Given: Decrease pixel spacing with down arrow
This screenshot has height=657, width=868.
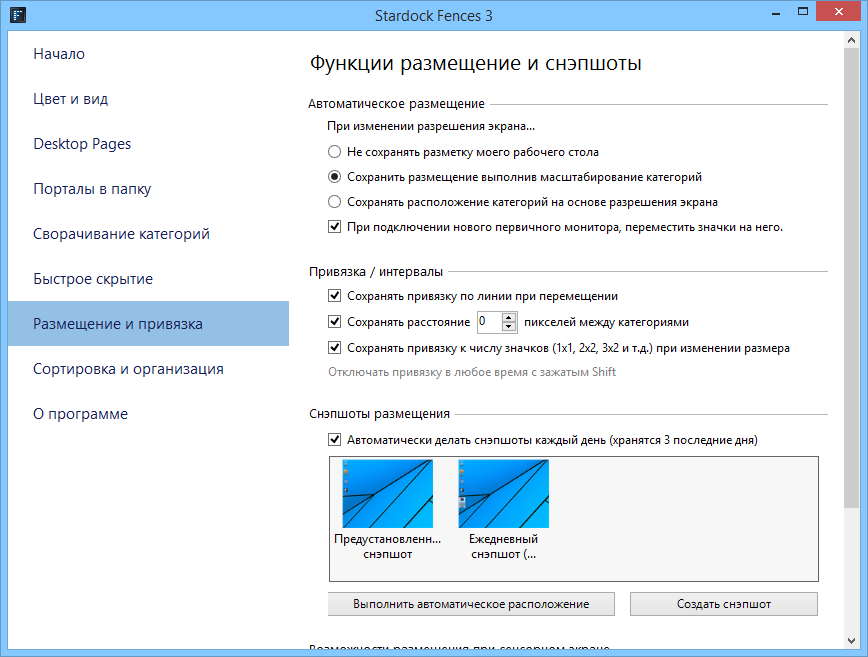Looking at the screenshot, I should coord(509,326).
